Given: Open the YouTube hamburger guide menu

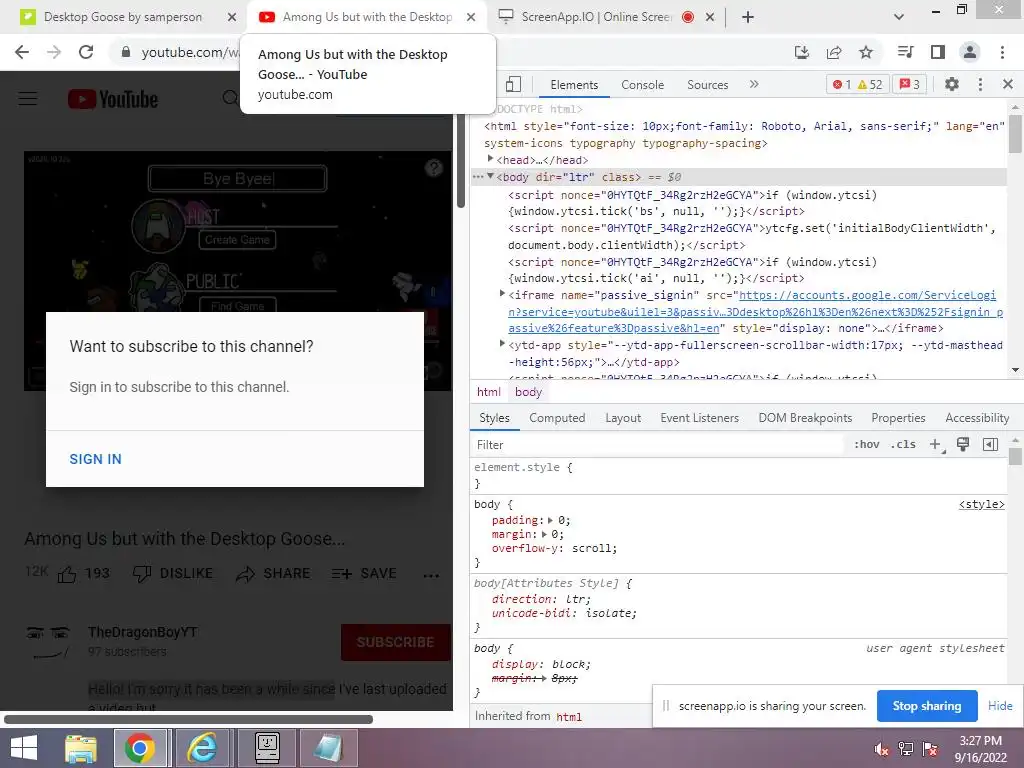Looking at the screenshot, I should point(27,99).
